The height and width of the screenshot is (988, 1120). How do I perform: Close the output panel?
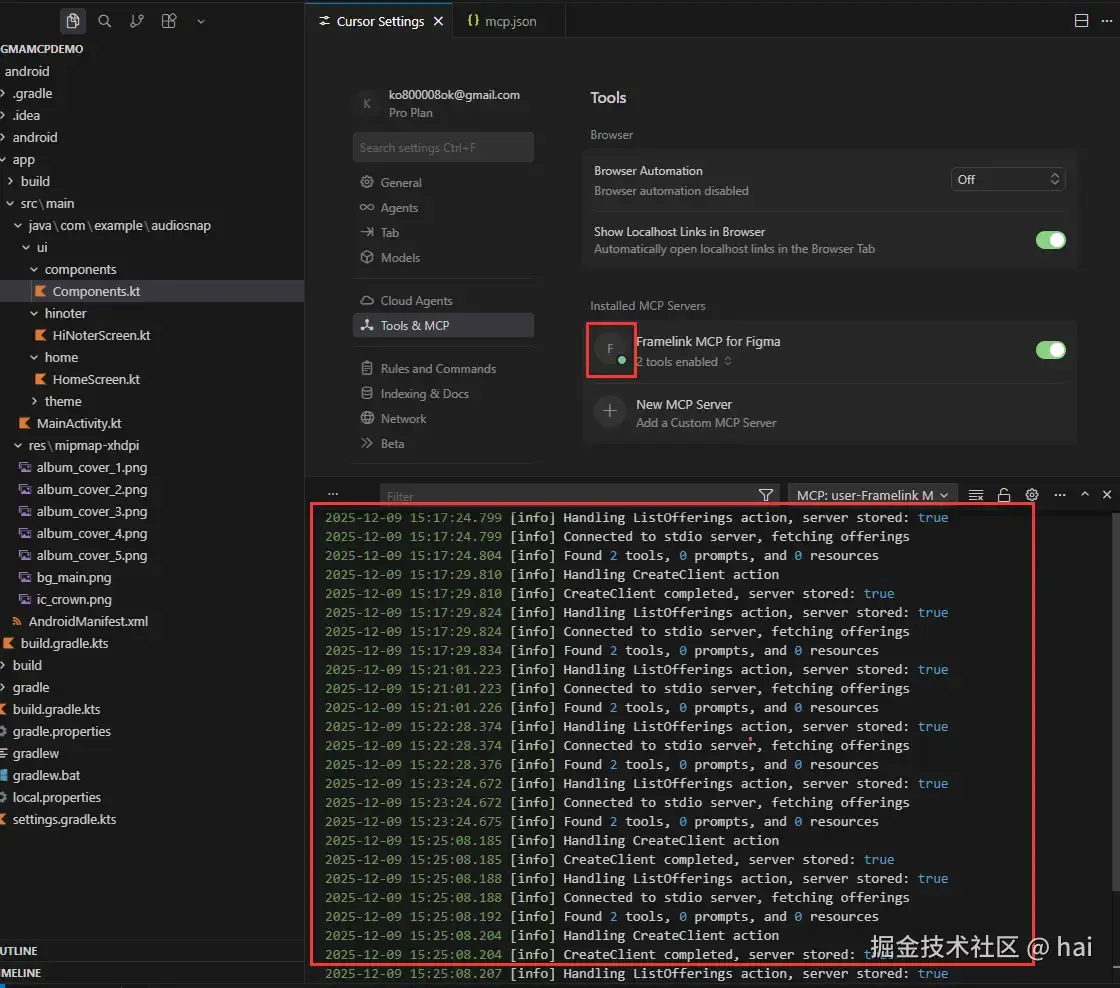pyautogui.click(x=1106, y=494)
